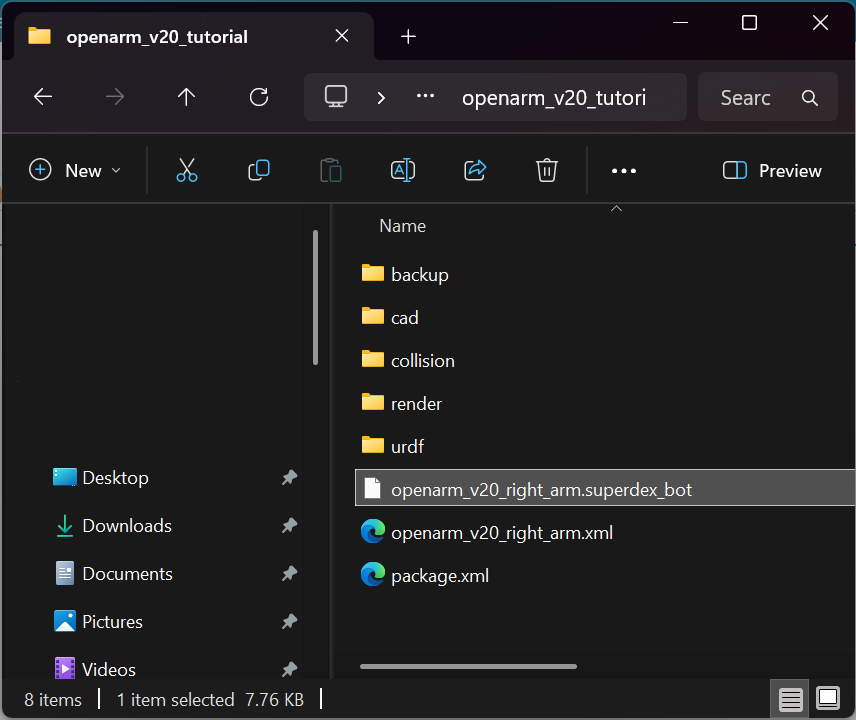Click the Search box
This screenshot has height=720, width=856.
point(767,97)
